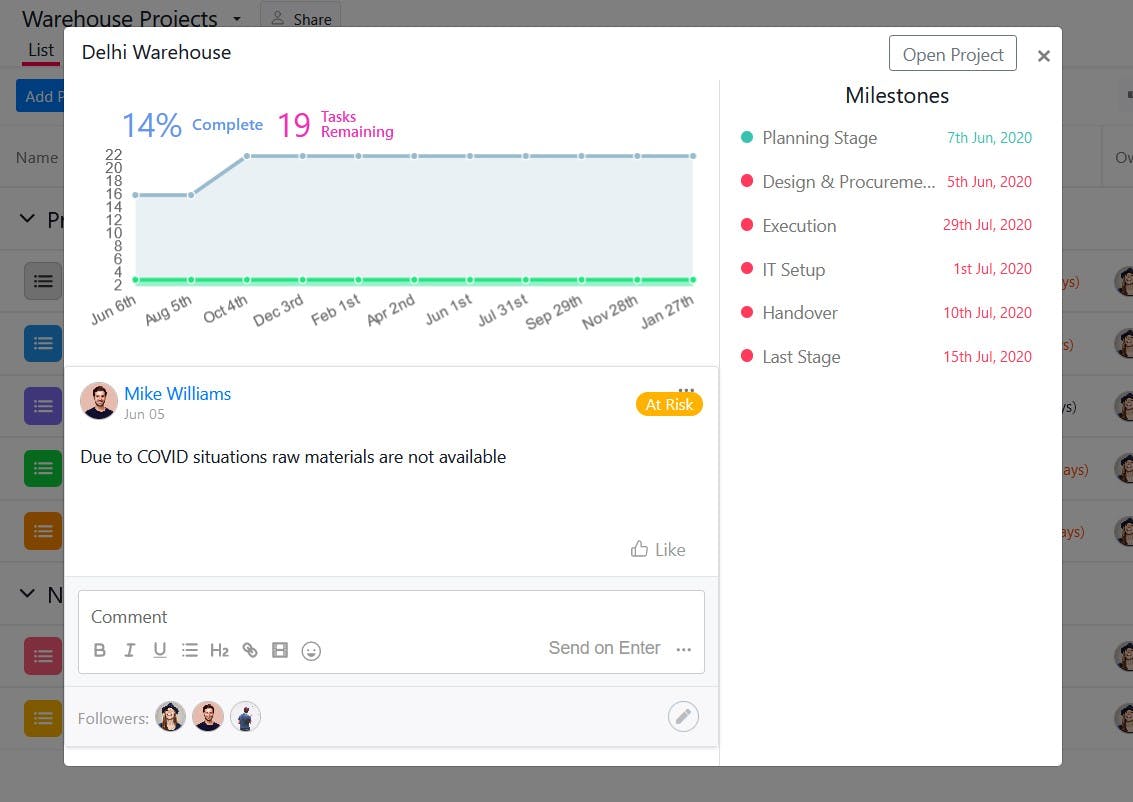
Task: Click into the Comment text field
Action: coord(390,616)
